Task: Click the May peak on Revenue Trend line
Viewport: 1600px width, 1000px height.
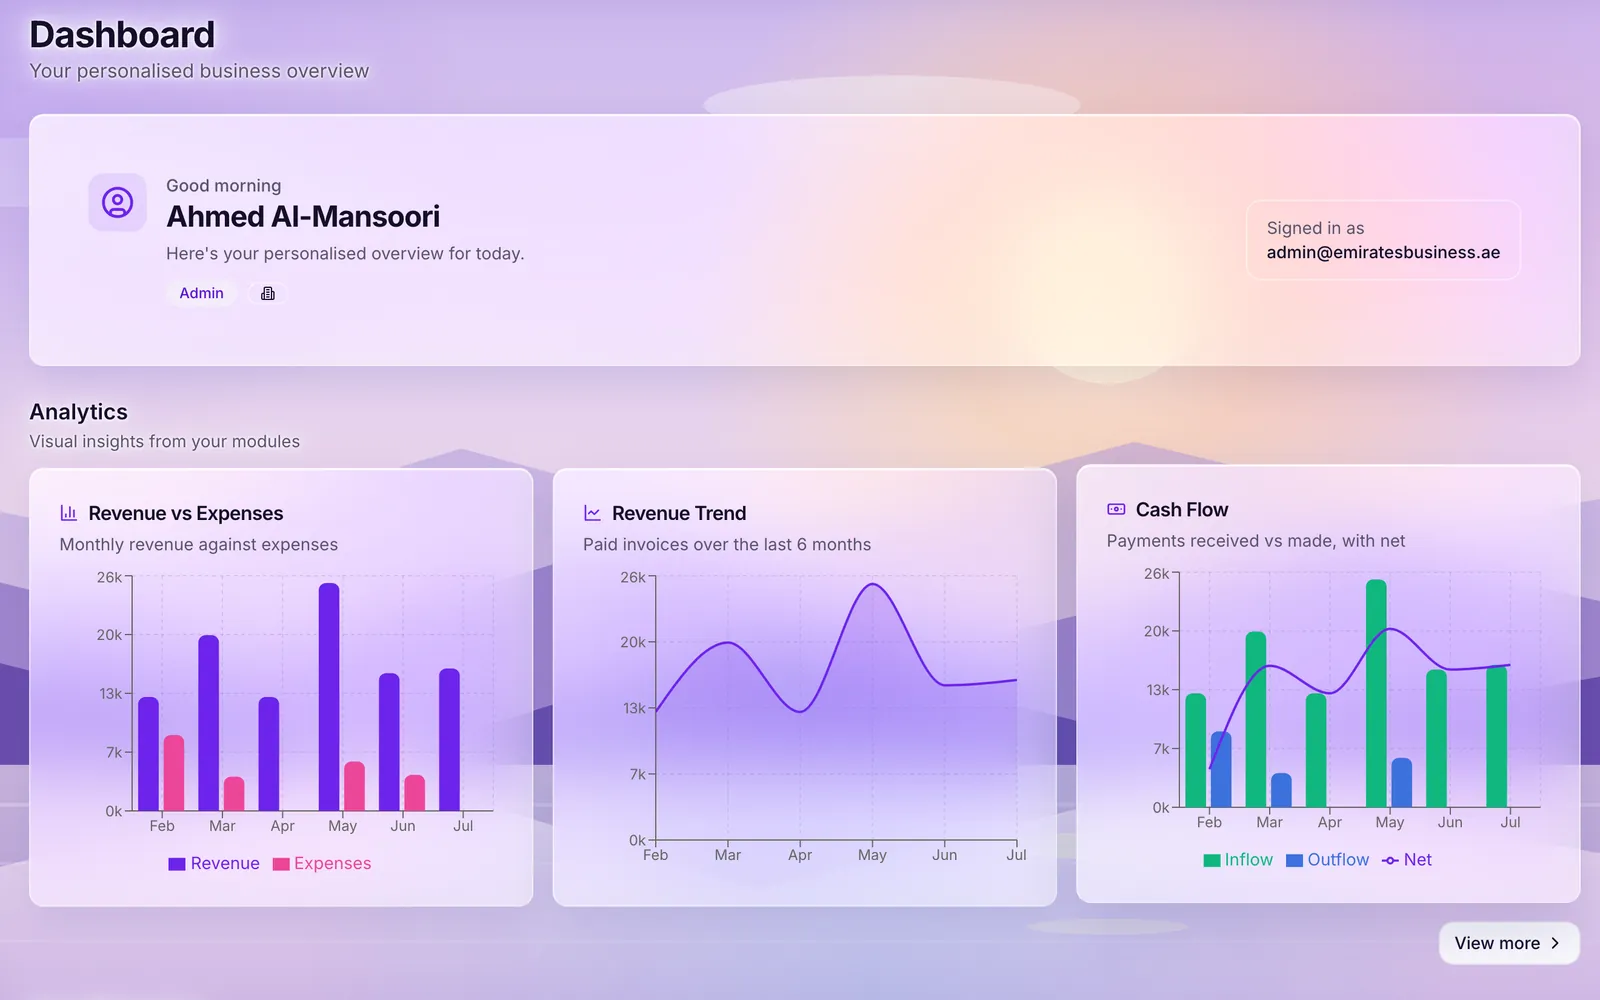Action: (x=873, y=584)
